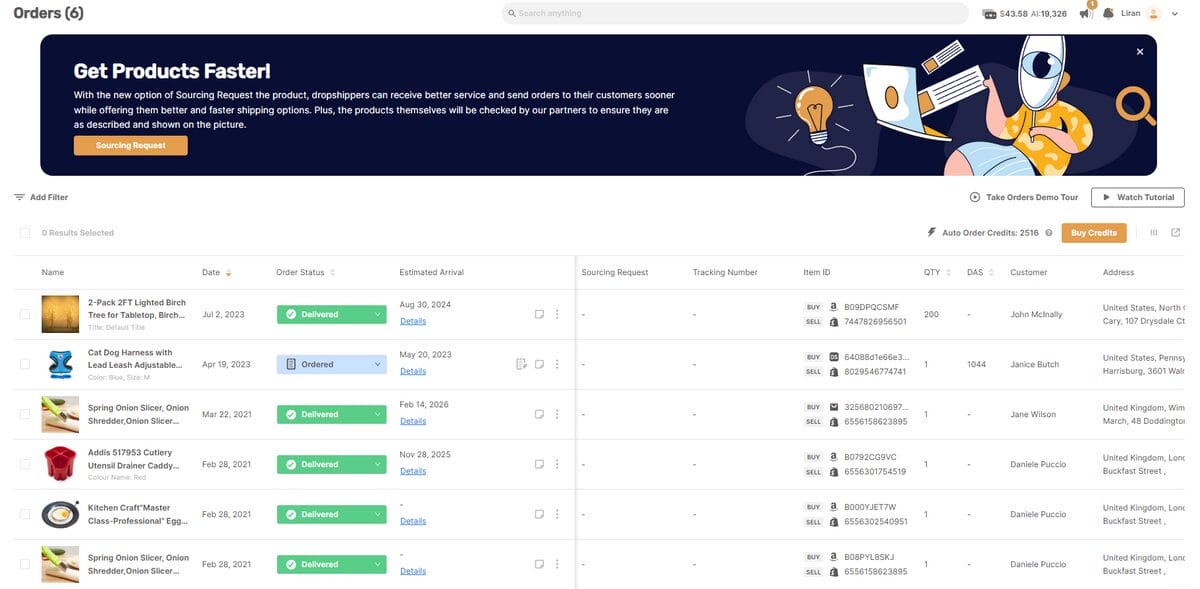The height and width of the screenshot is (589, 1200).
Task: Select the checkbox on the first order row
Action: tap(24, 313)
